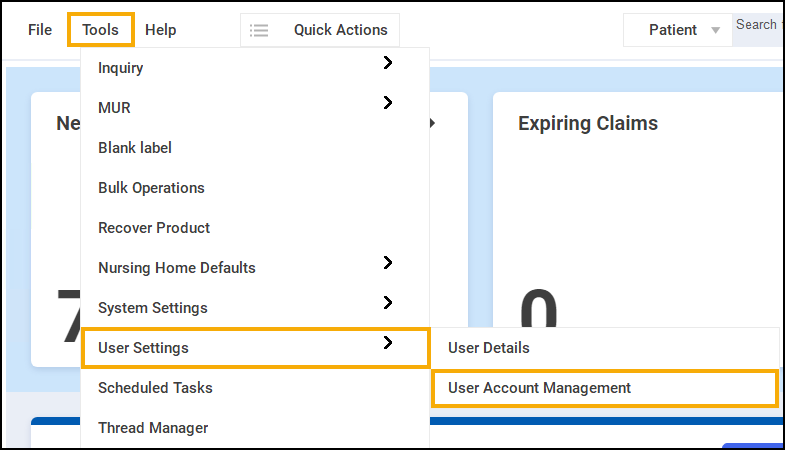
Task: Expand the Inquiry submenu arrow
Action: (388, 63)
